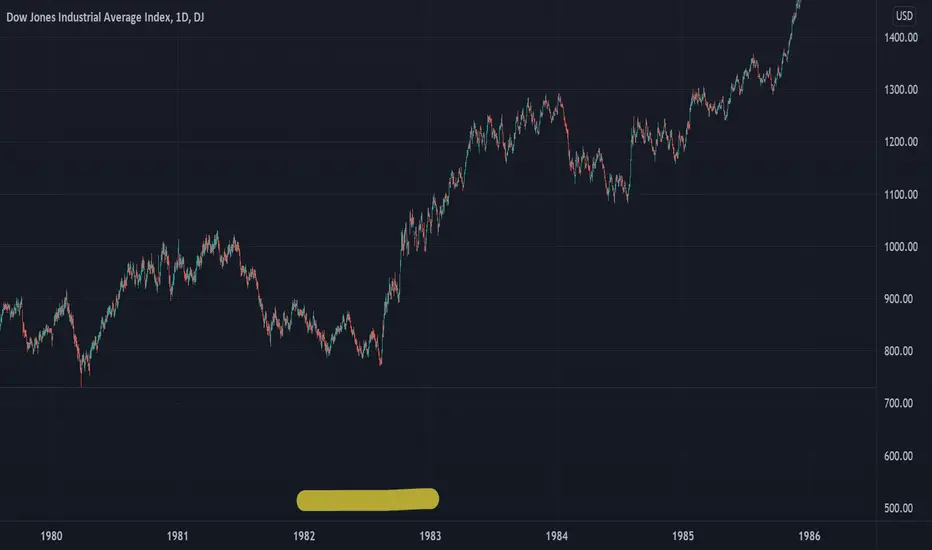The width and height of the screenshot is (932, 550).
Task: Click the 500.00 price scale label
Action: [899, 508]
